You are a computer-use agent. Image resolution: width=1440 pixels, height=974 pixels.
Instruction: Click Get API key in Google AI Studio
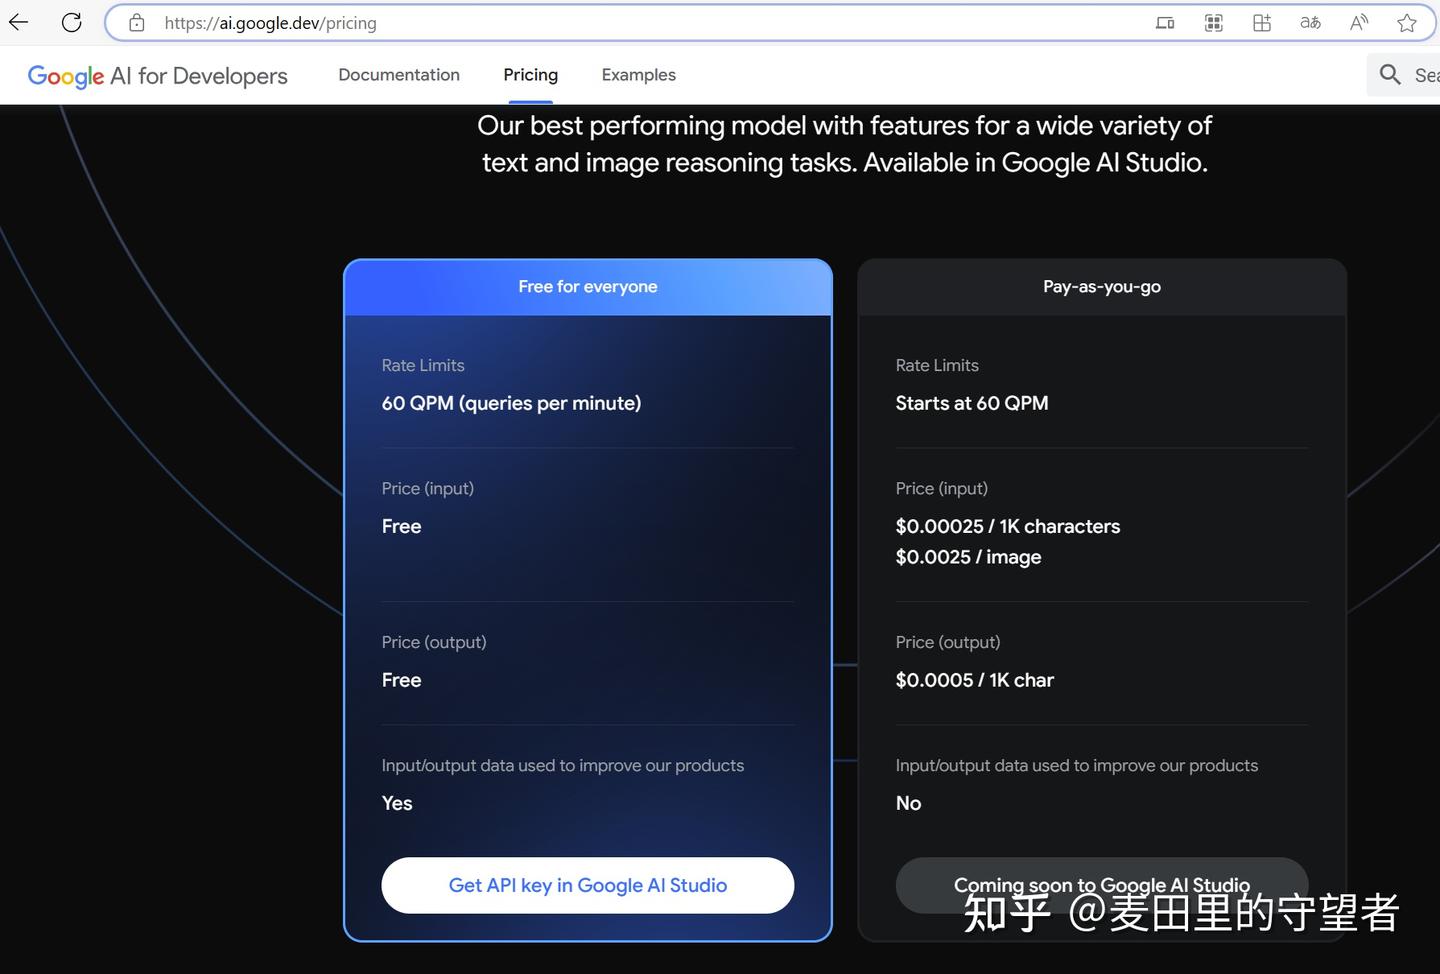pos(588,885)
